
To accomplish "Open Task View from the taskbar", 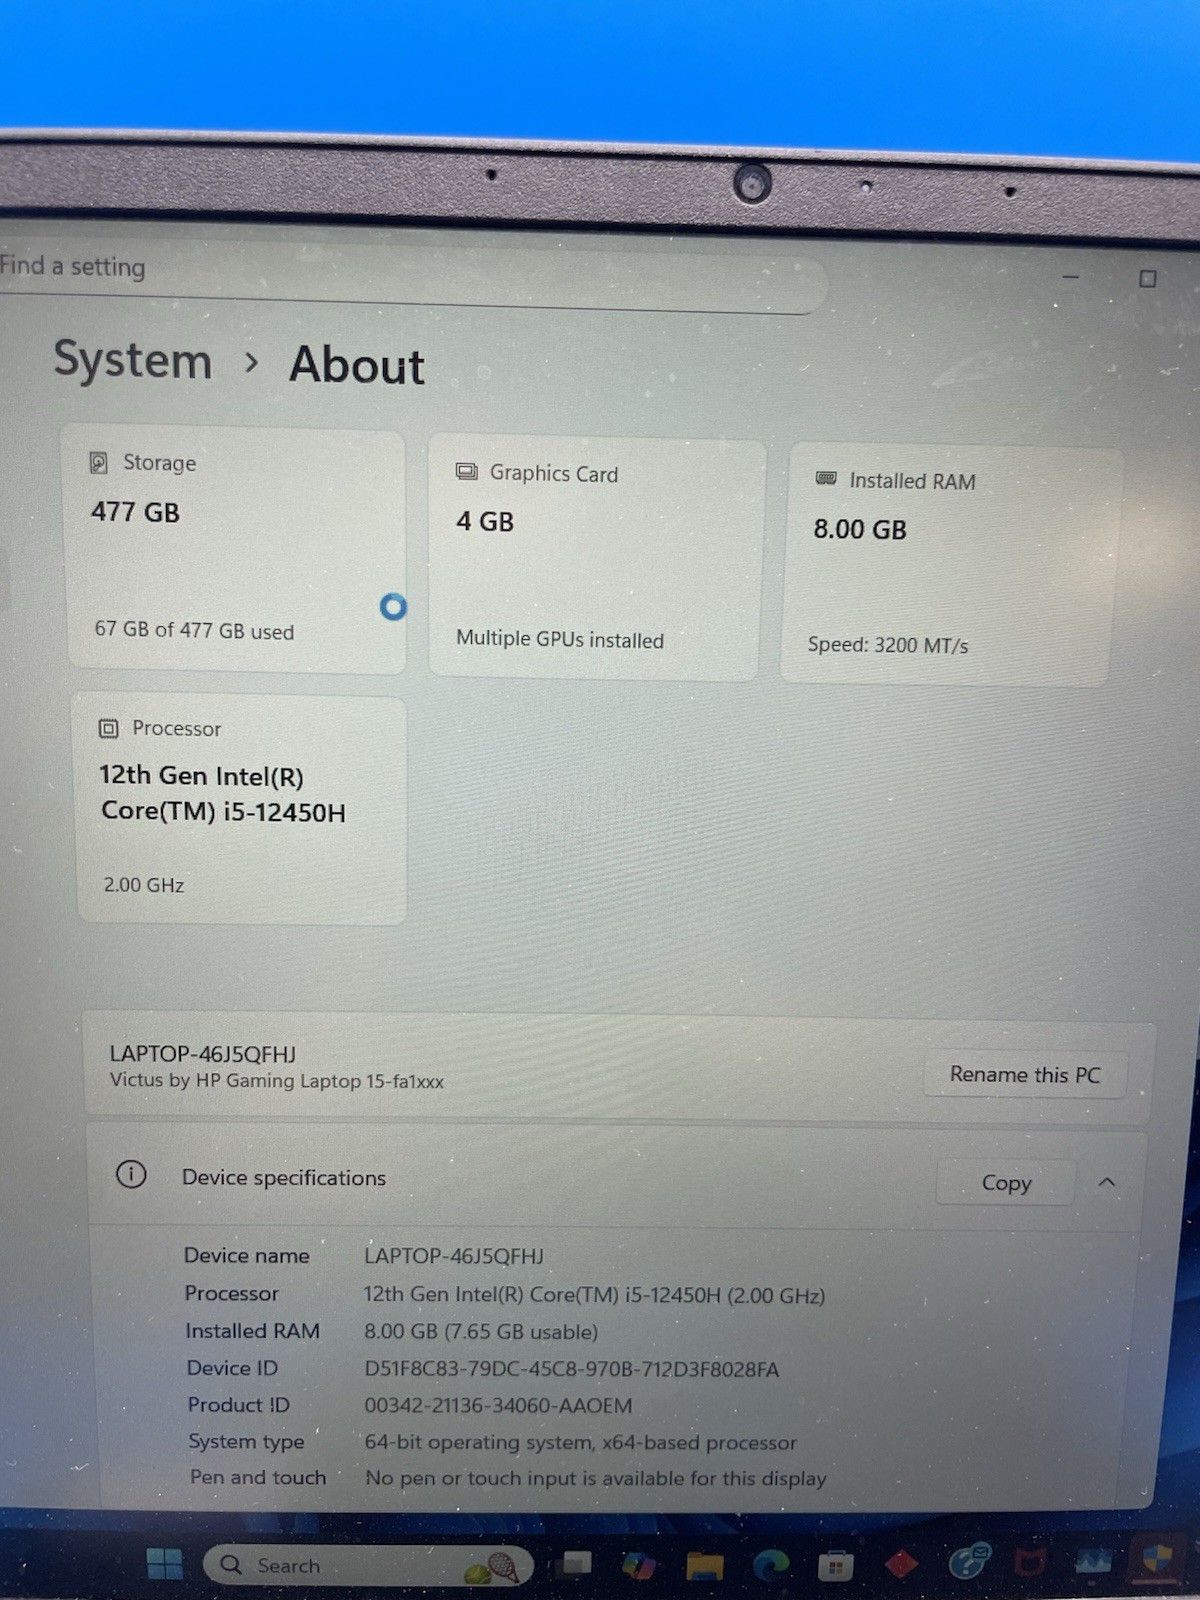I will [576, 1564].
